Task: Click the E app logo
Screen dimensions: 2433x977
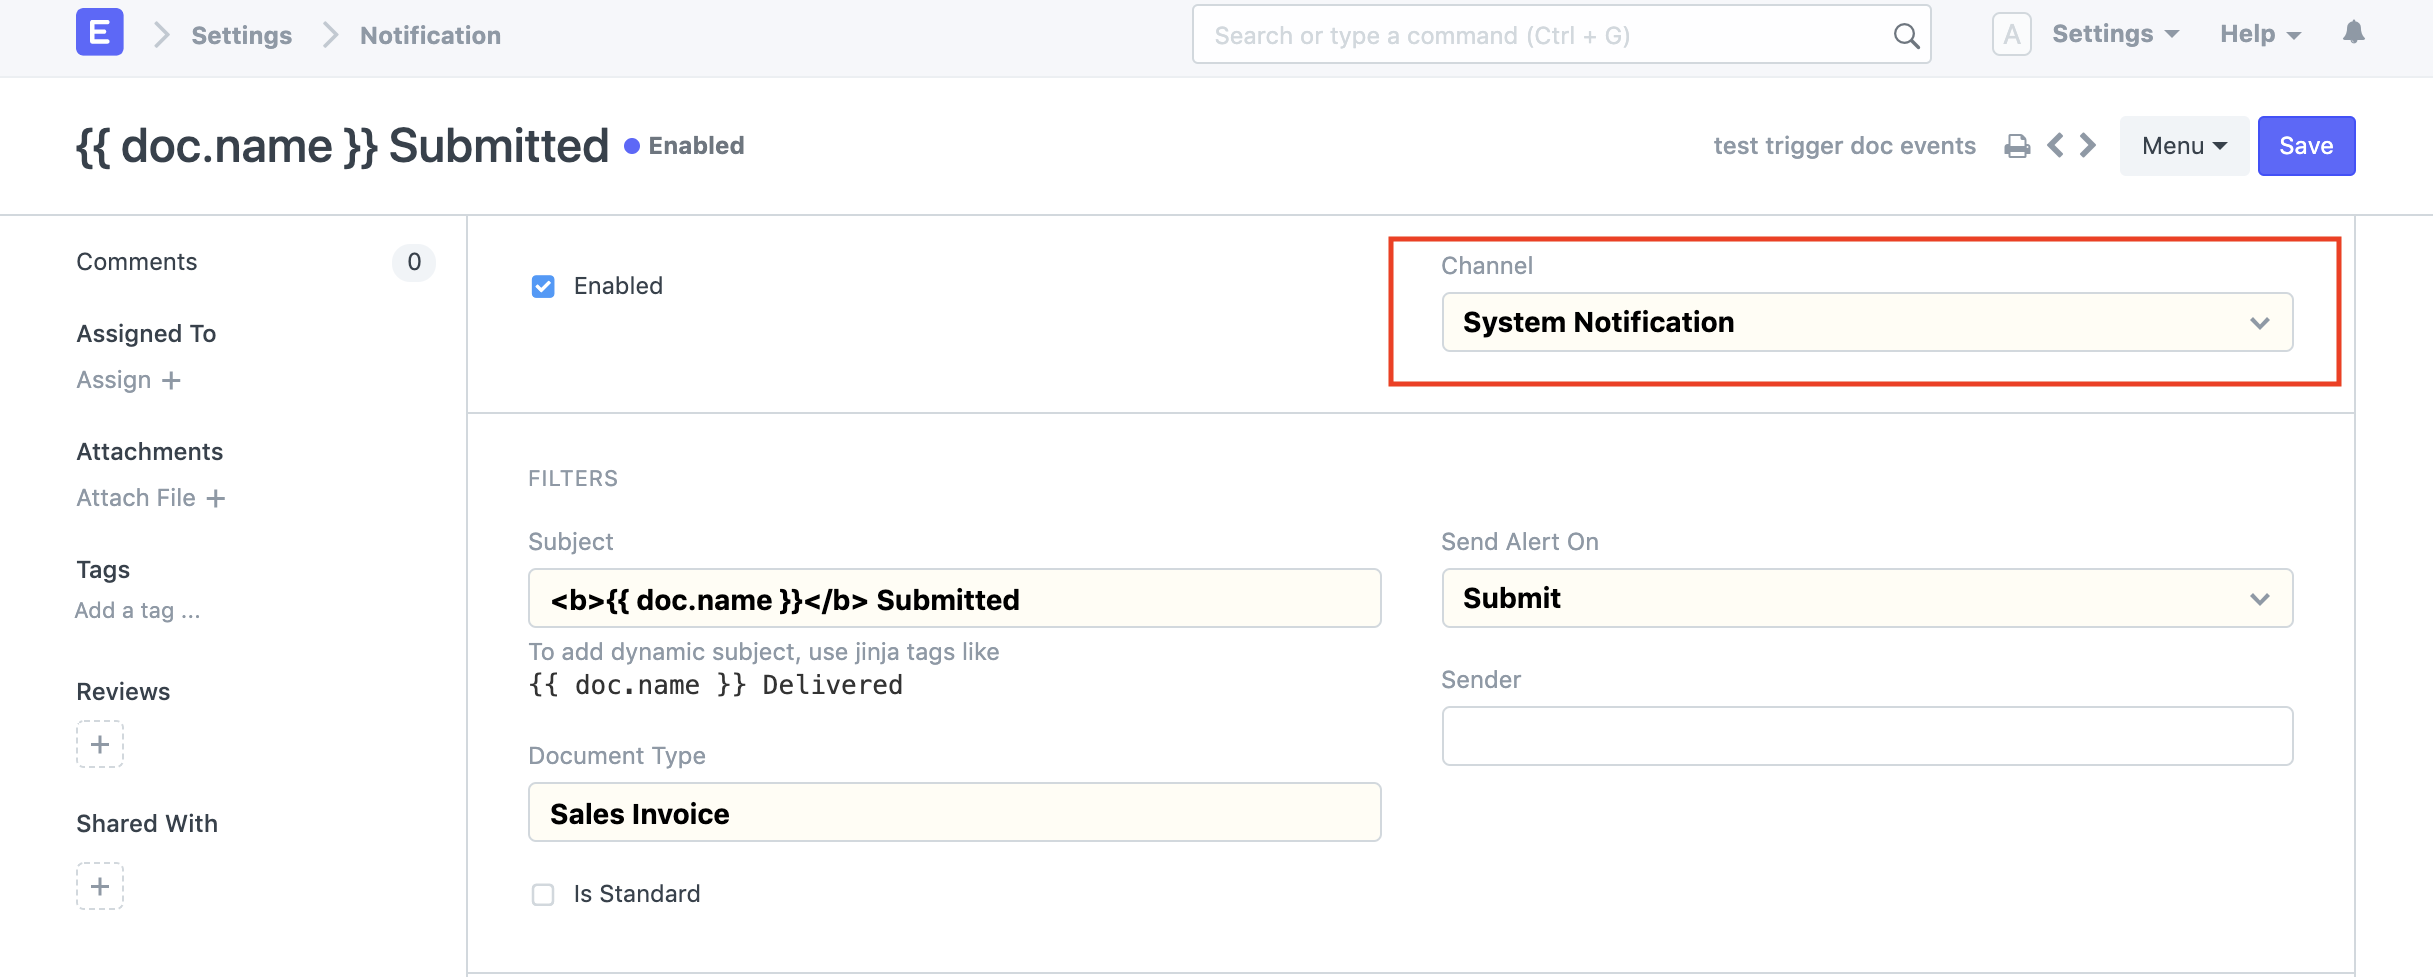Action: pos(99,32)
